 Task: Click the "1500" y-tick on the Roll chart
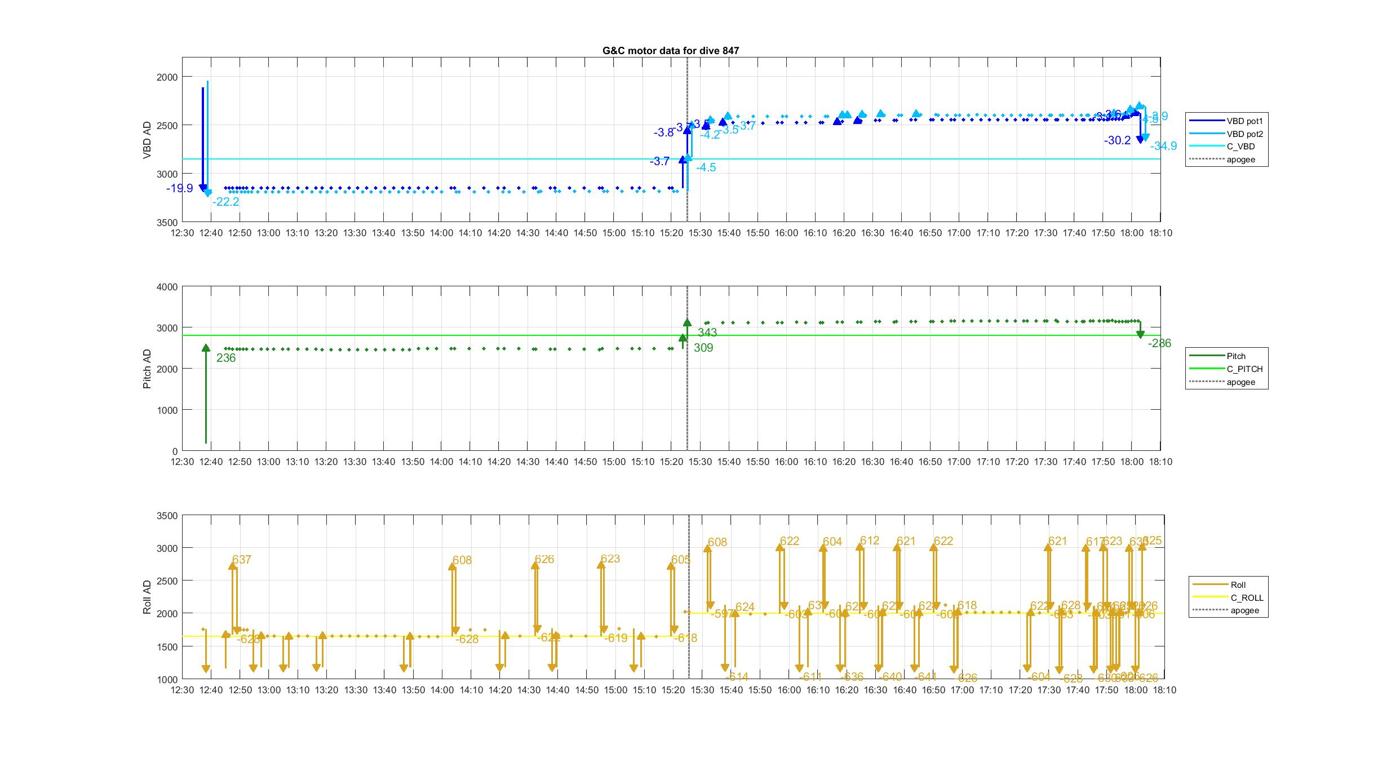click(x=167, y=647)
